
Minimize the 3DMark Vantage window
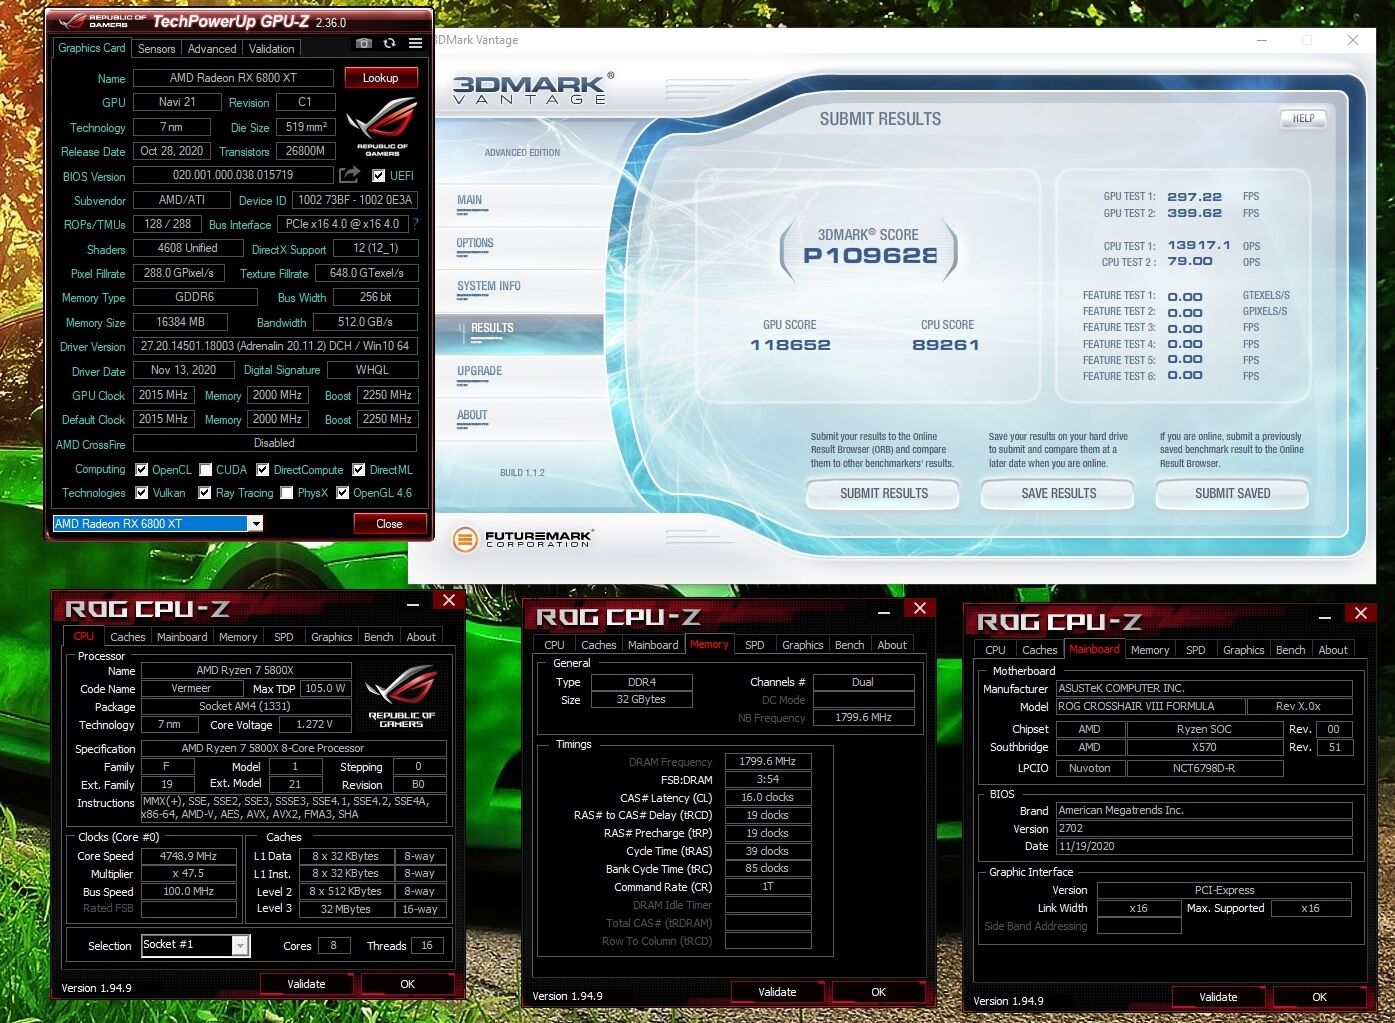1262,40
